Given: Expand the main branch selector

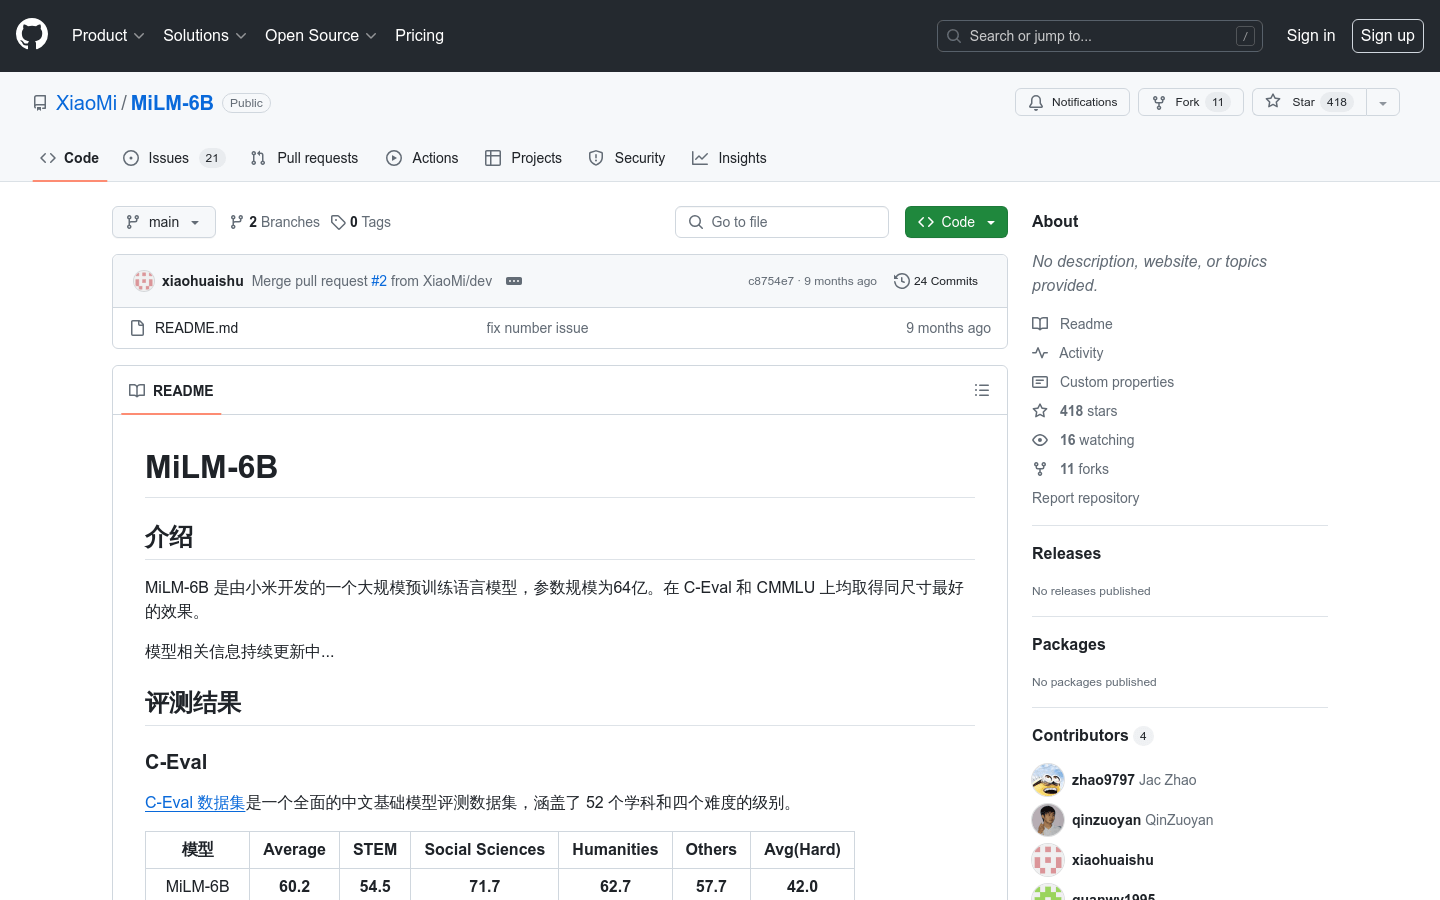Looking at the screenshot, I should (x=164, y=222).
